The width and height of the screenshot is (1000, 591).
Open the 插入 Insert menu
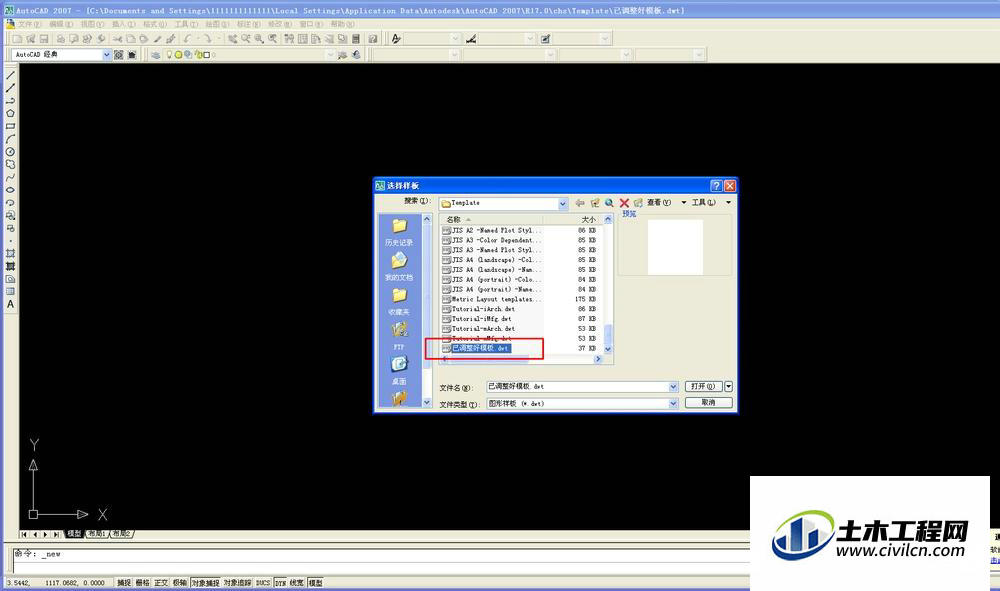pyautogui.click(x=124, y=24)
